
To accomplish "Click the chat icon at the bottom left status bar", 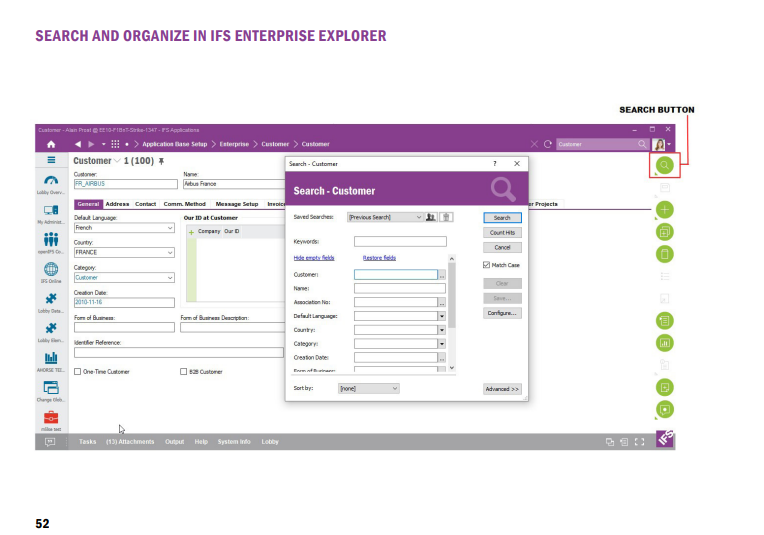I will (50, 442).
